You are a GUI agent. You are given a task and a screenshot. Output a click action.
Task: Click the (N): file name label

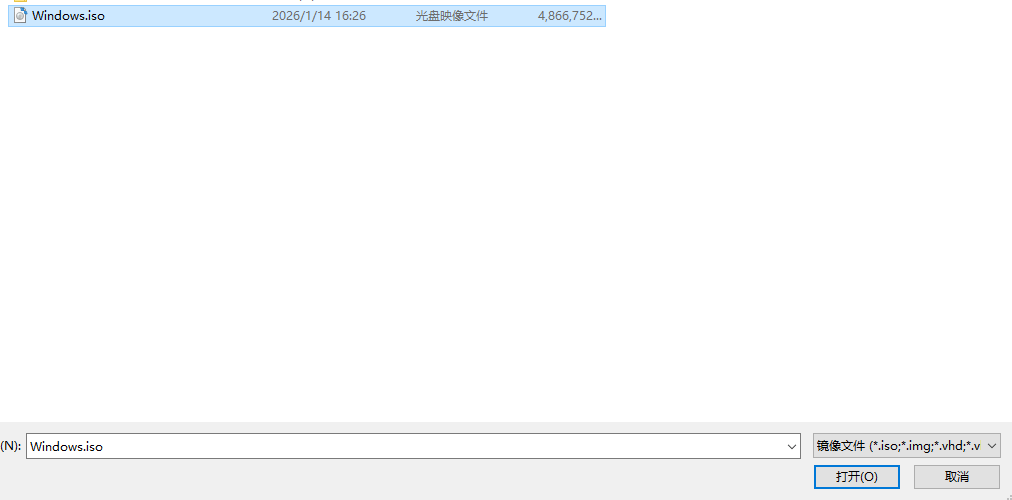pyautogui.click(x=11, y=447)
